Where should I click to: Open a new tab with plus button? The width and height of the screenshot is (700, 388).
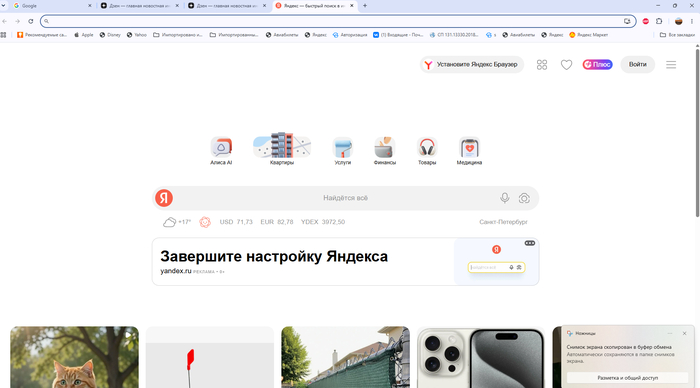click(x=365, y=6)
